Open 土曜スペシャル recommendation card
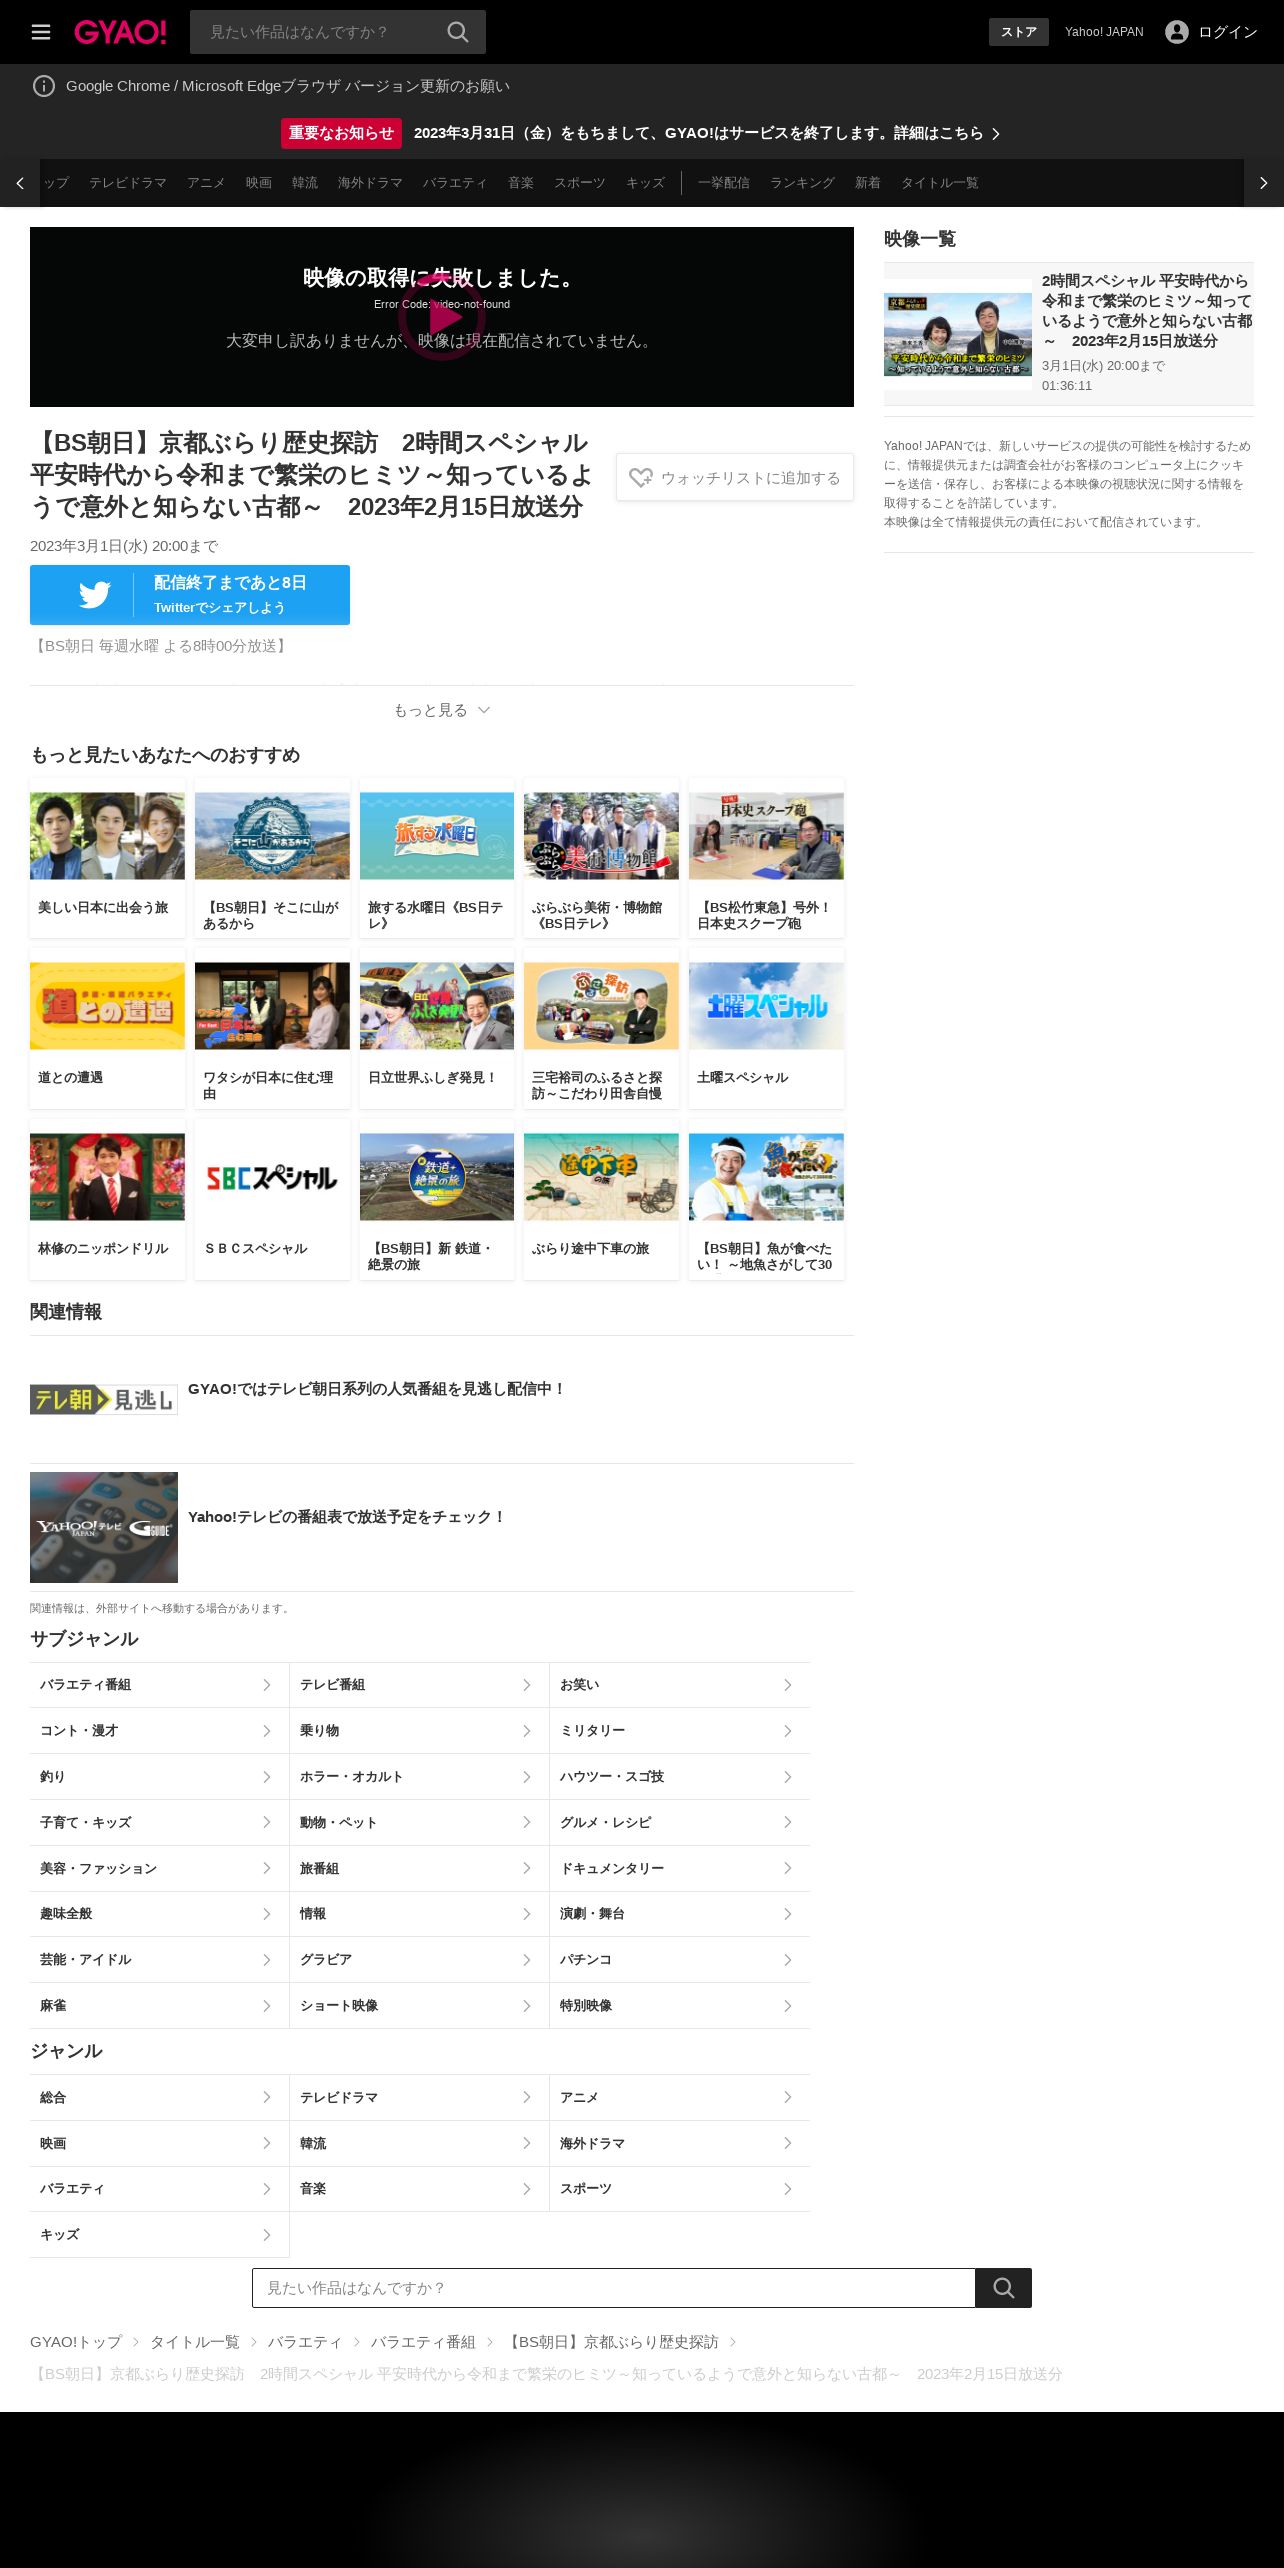Screen dimensions: 1284x2568 [x=766, y=1029]
